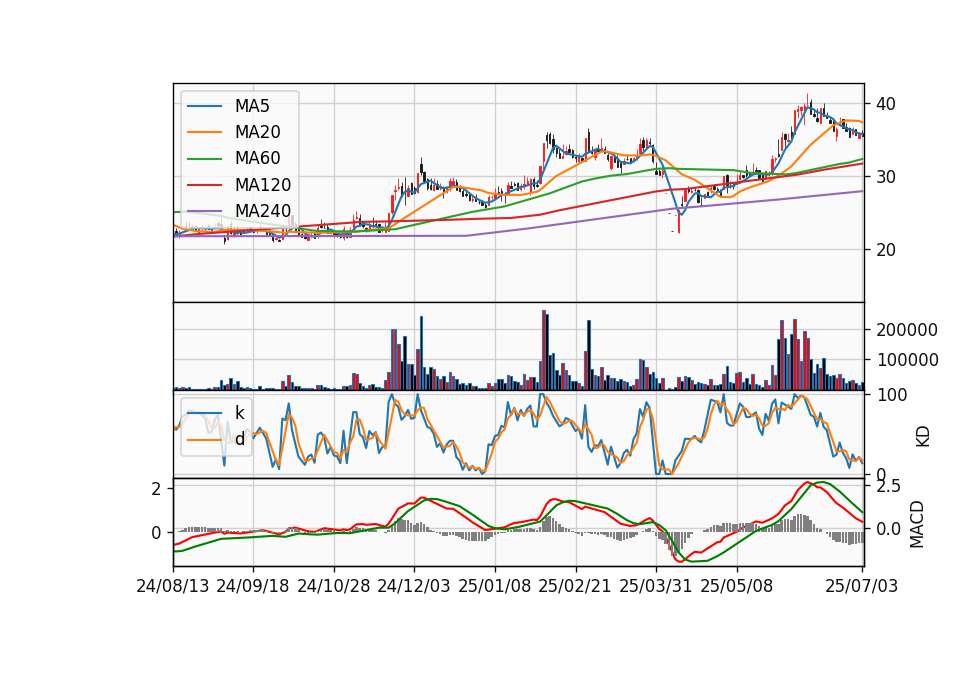Click the MACD right axis value 2.5
This screenshot has width=960, height=690.
coord(888,487)
